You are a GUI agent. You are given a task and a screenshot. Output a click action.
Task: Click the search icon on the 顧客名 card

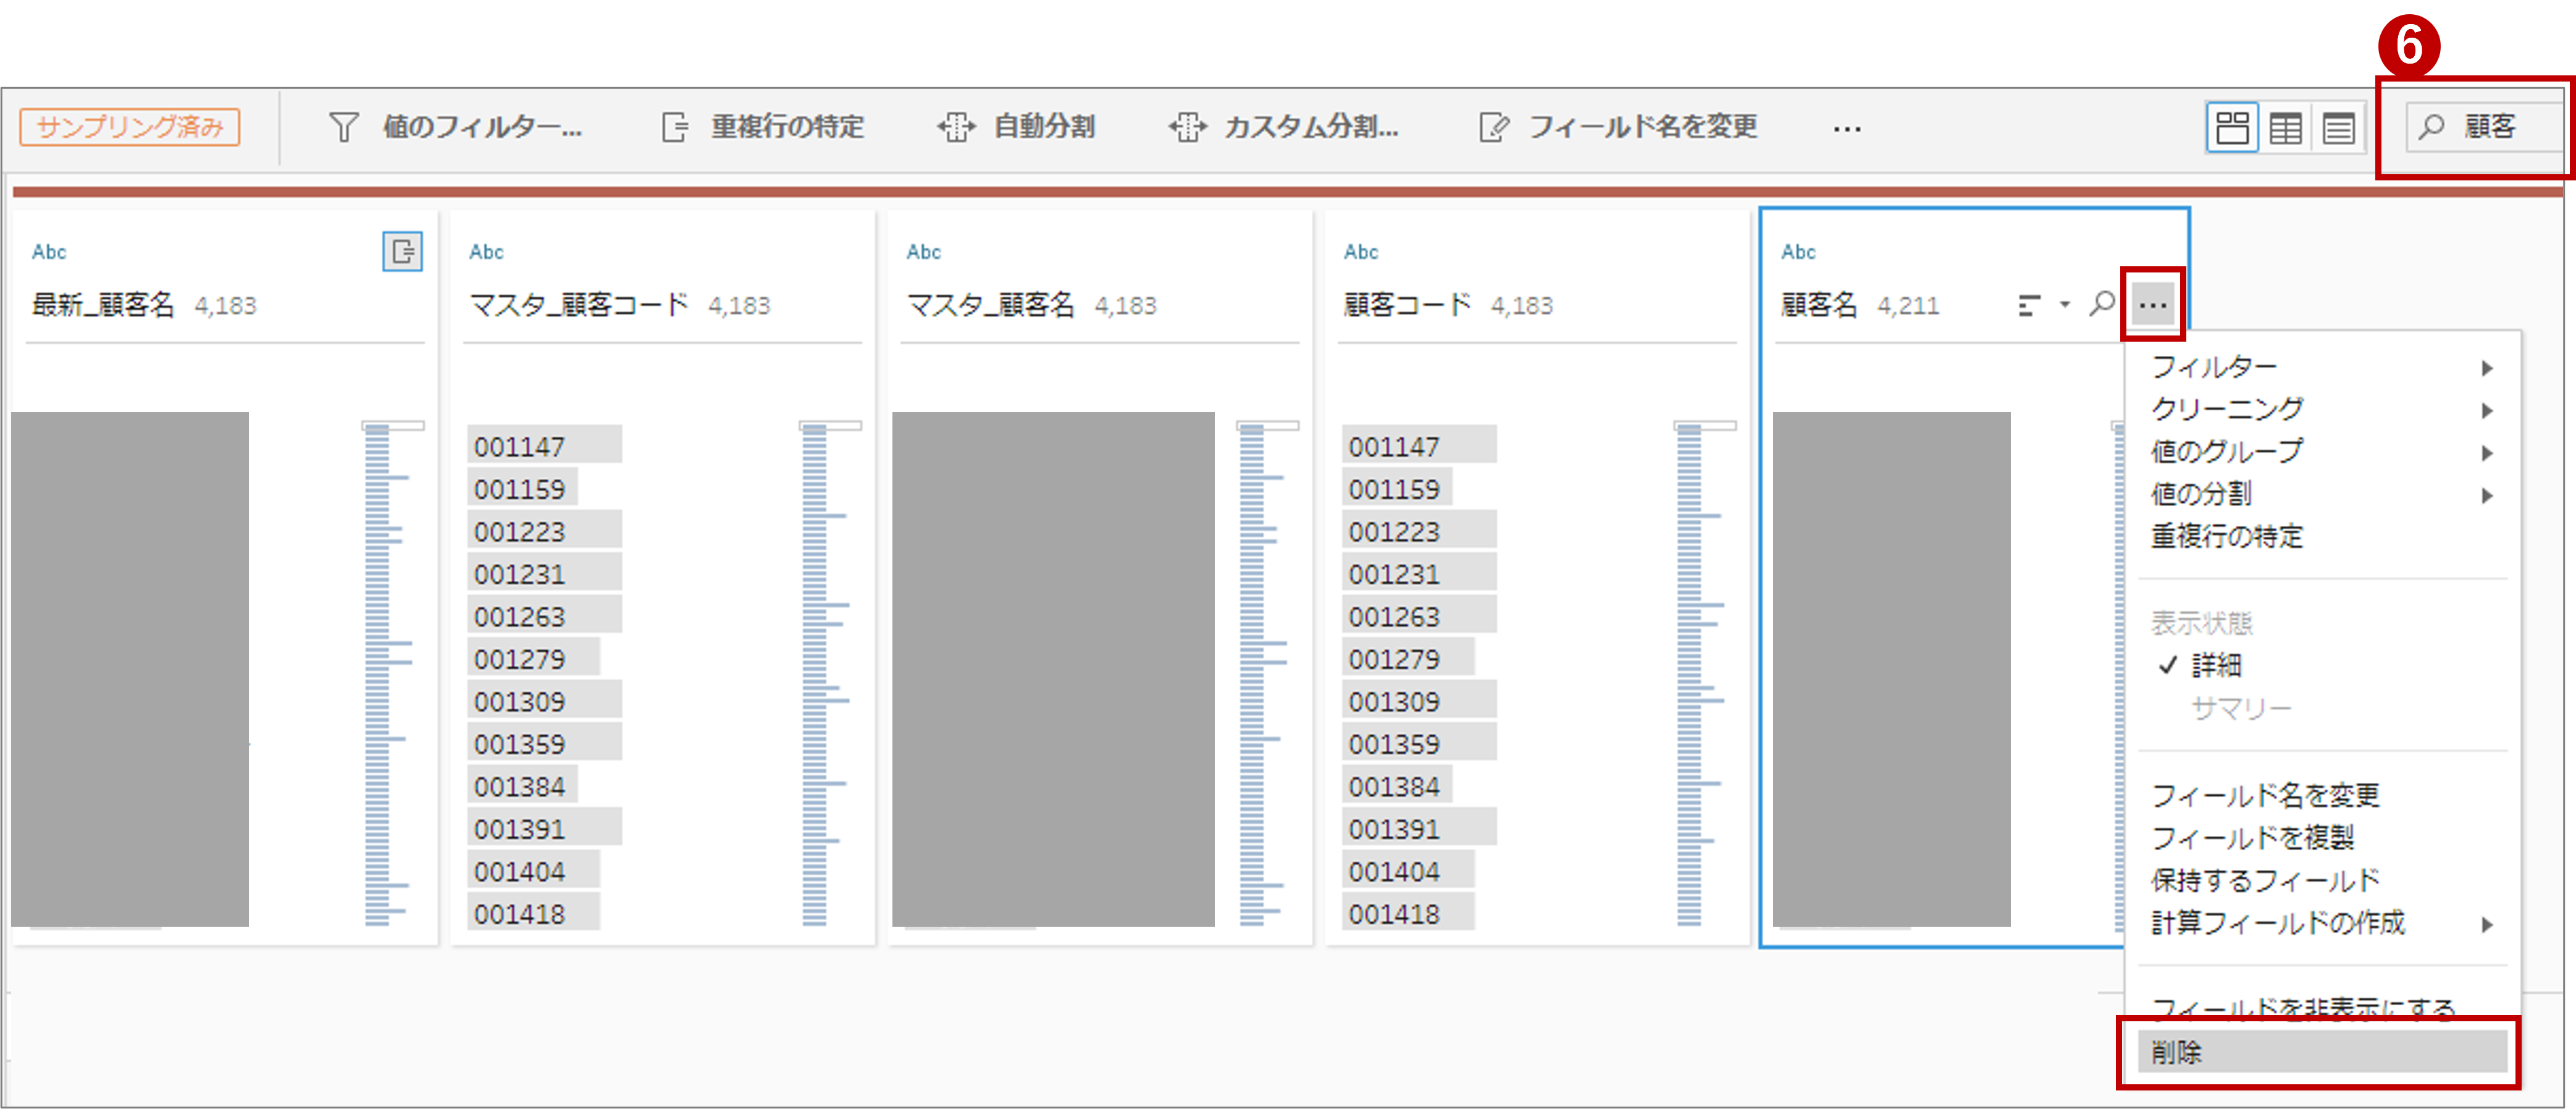2102,303
